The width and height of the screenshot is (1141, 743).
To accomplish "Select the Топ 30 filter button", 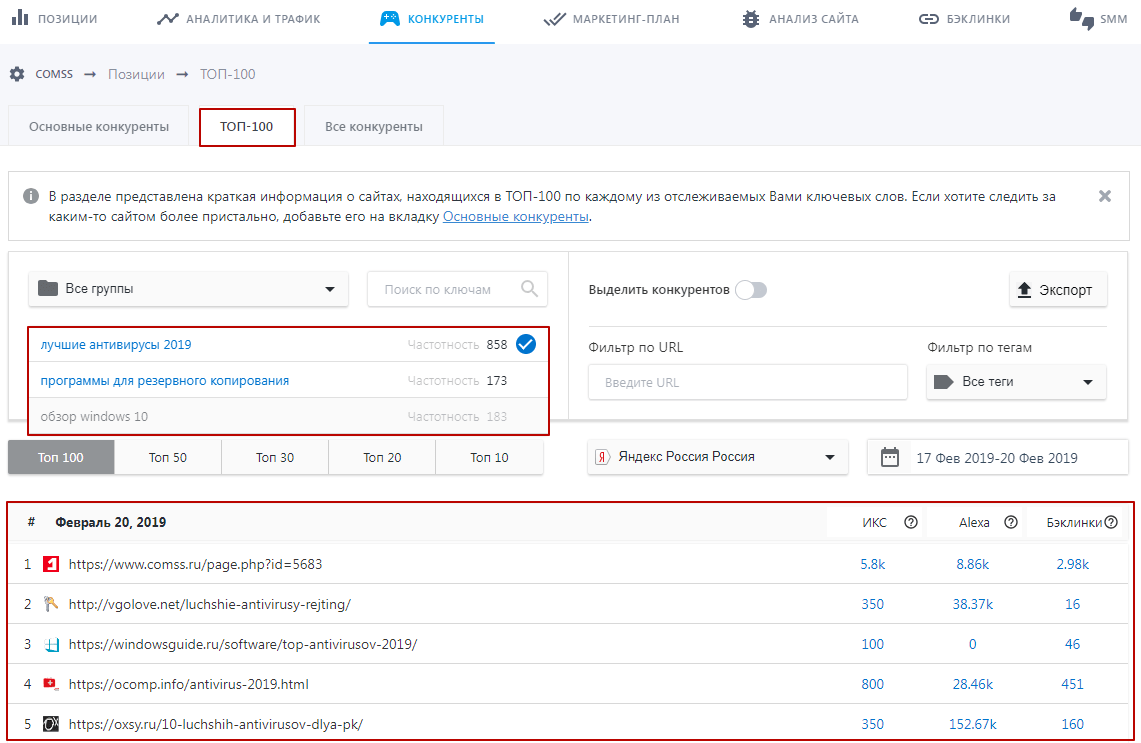I will coord(275,457).
